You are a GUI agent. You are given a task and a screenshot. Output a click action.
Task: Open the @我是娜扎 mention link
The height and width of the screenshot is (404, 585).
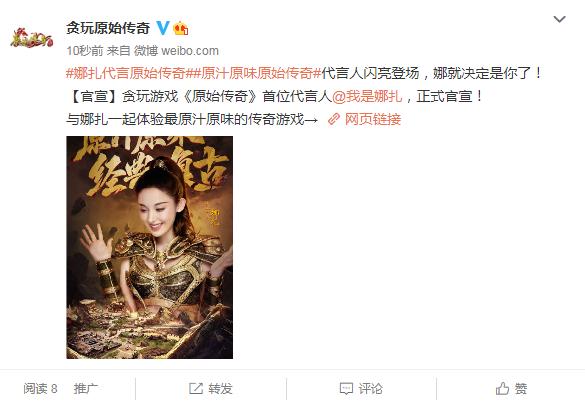coord(367,96)
